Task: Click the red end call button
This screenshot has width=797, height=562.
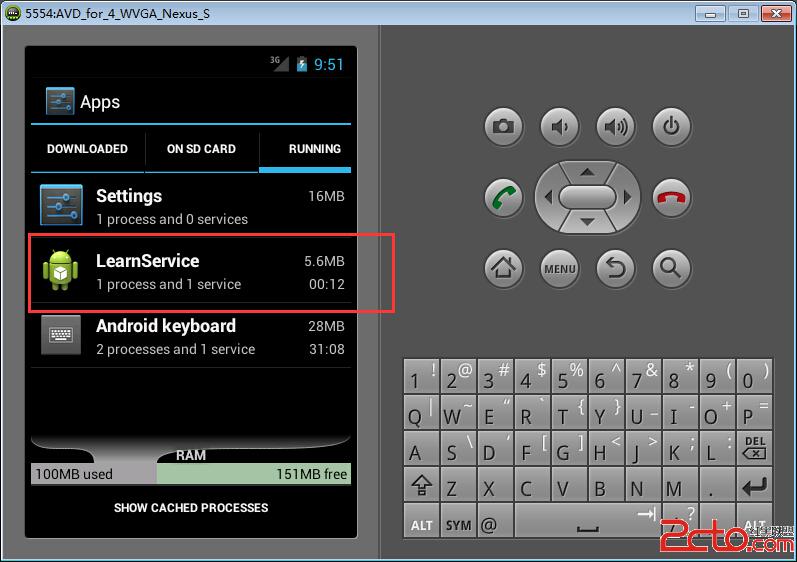Action: [x=671, y=197]
